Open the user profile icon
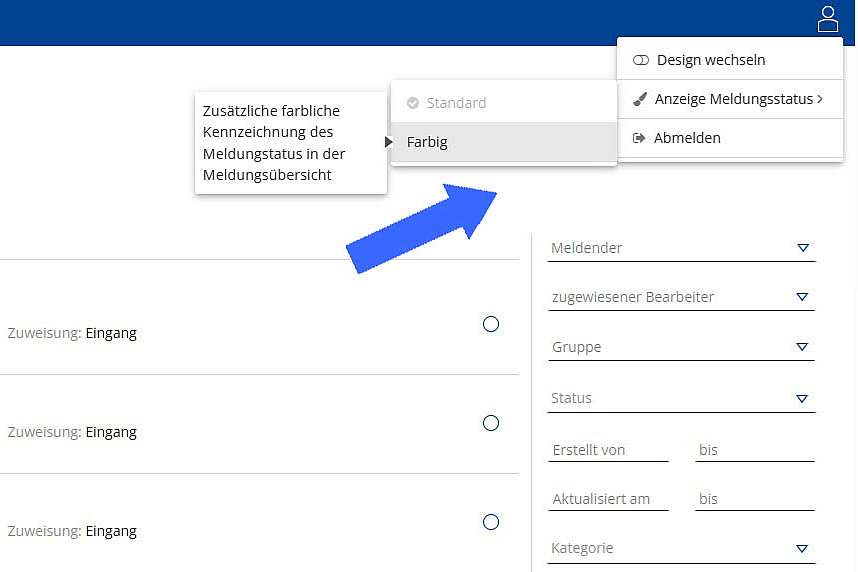Viewport: 858px width, 572px height. 828,19
